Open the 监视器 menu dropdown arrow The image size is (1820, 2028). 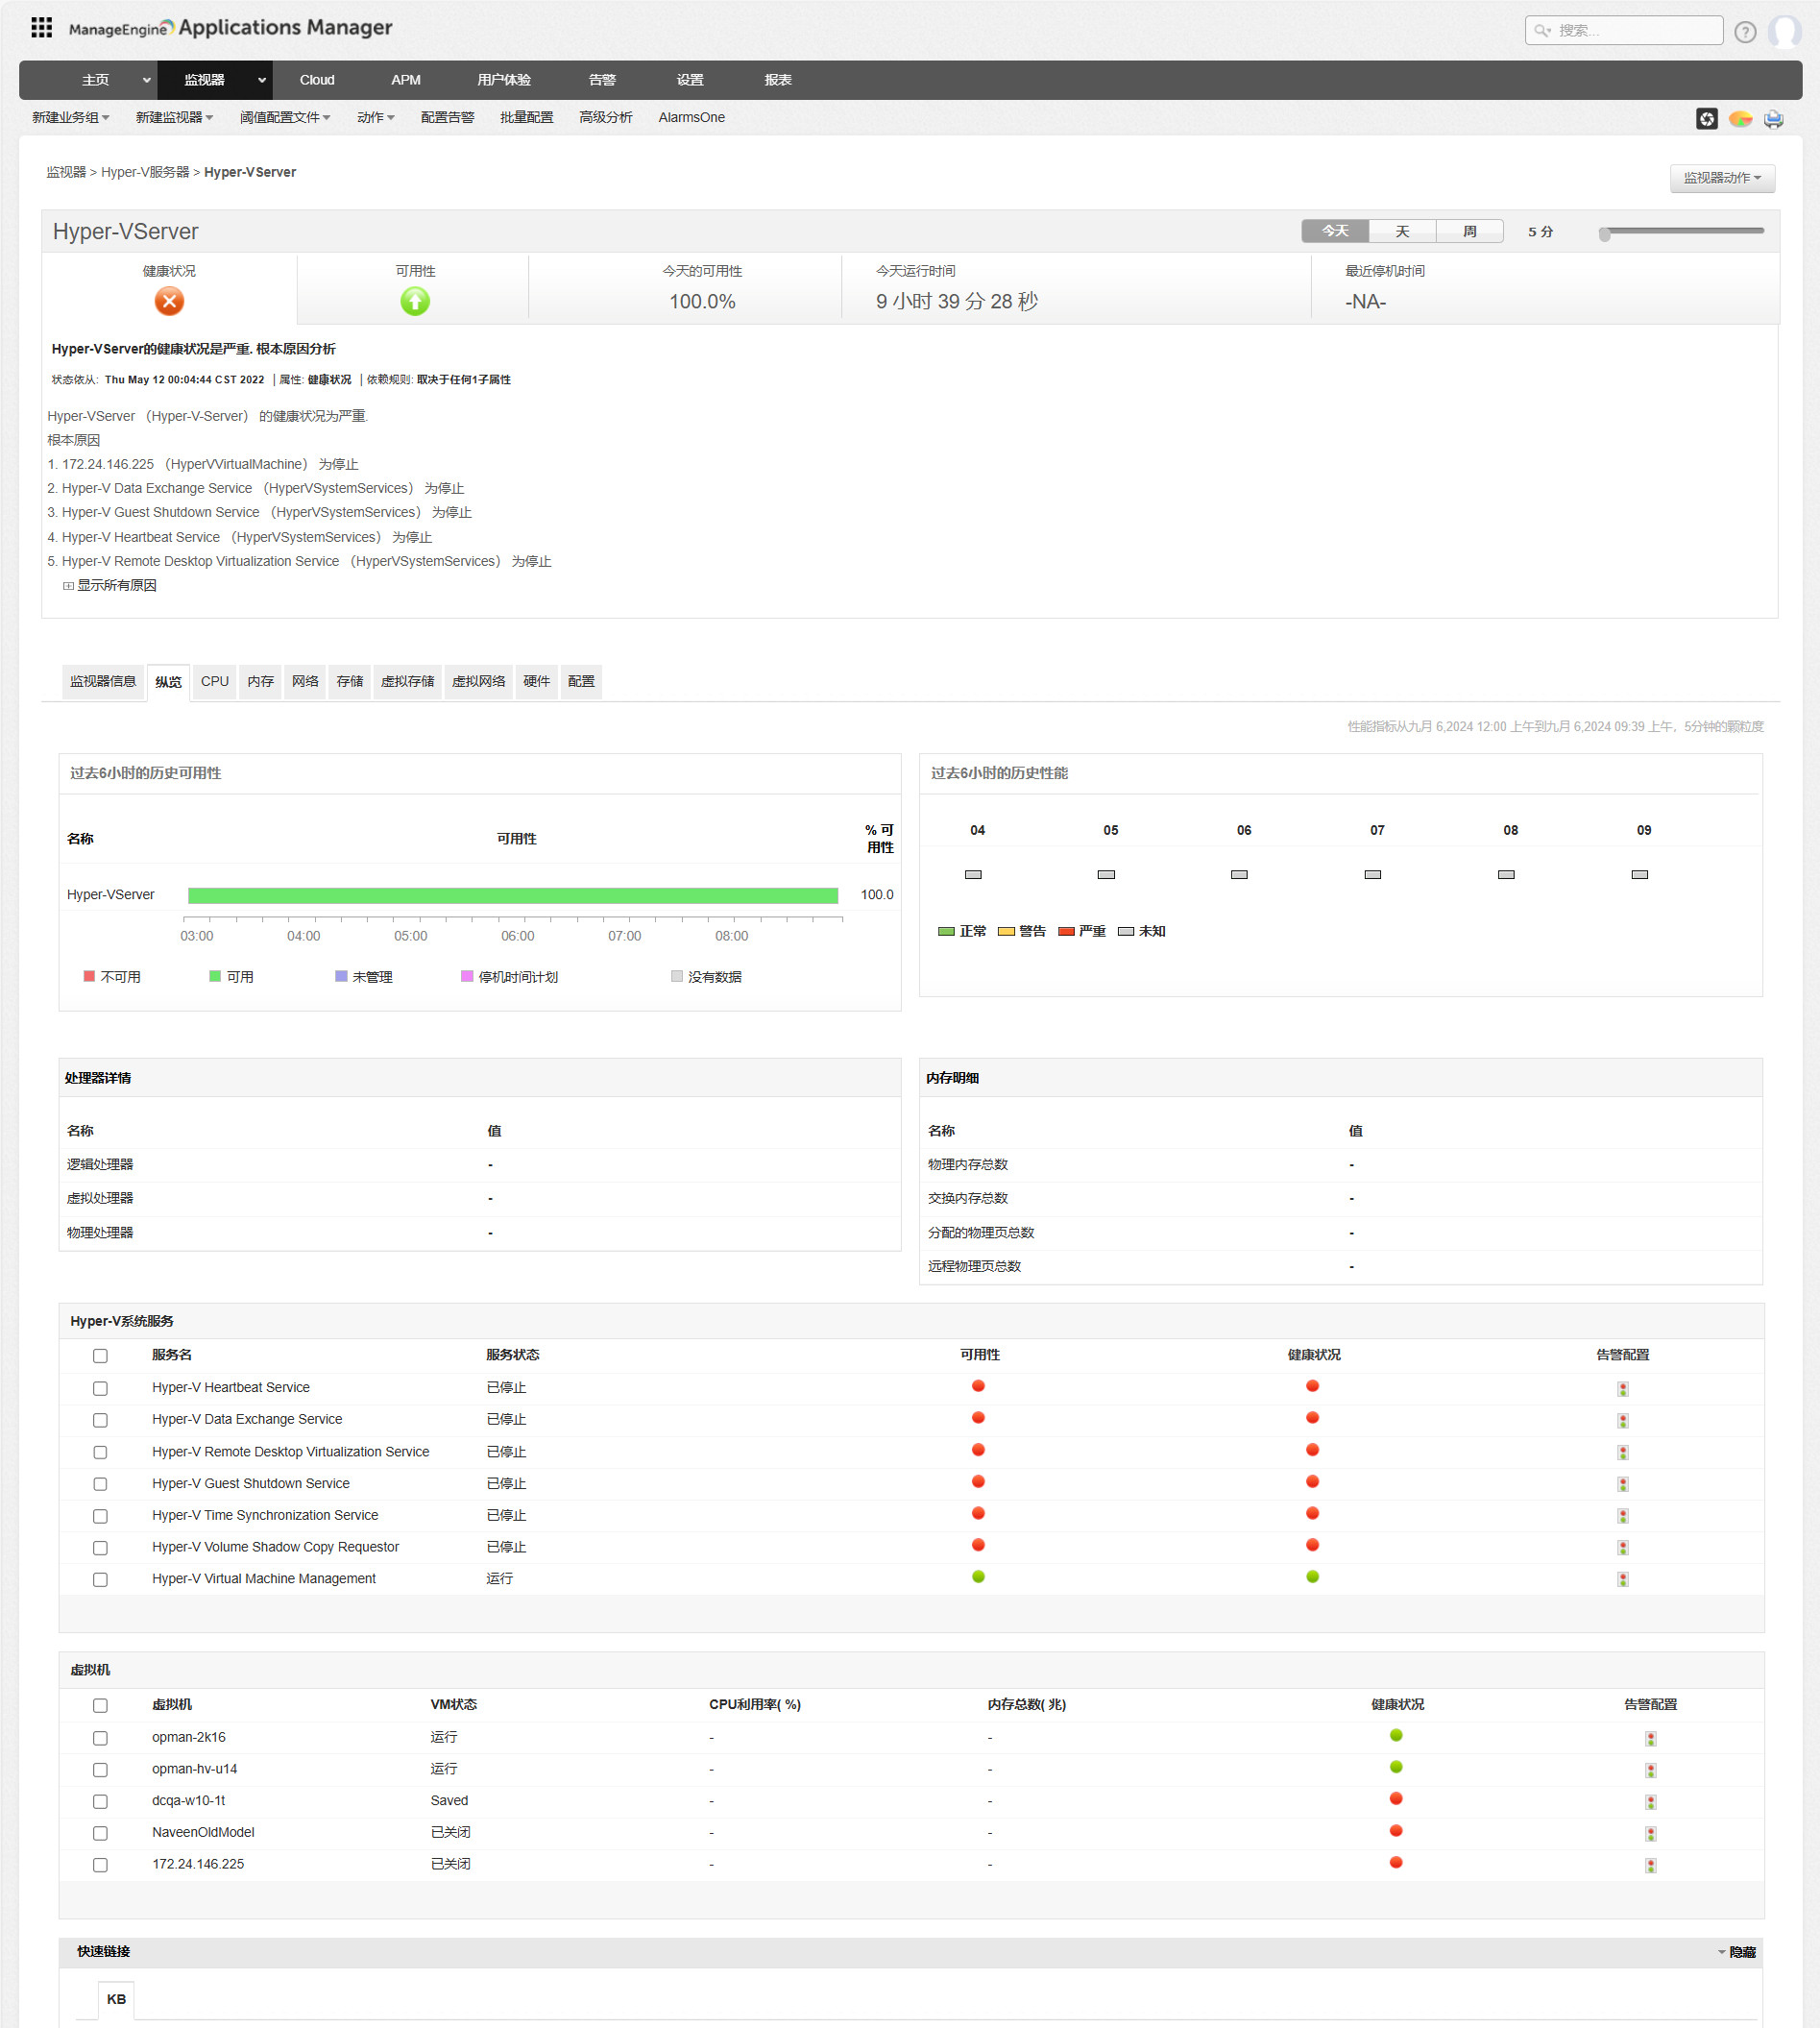point(261,81)
